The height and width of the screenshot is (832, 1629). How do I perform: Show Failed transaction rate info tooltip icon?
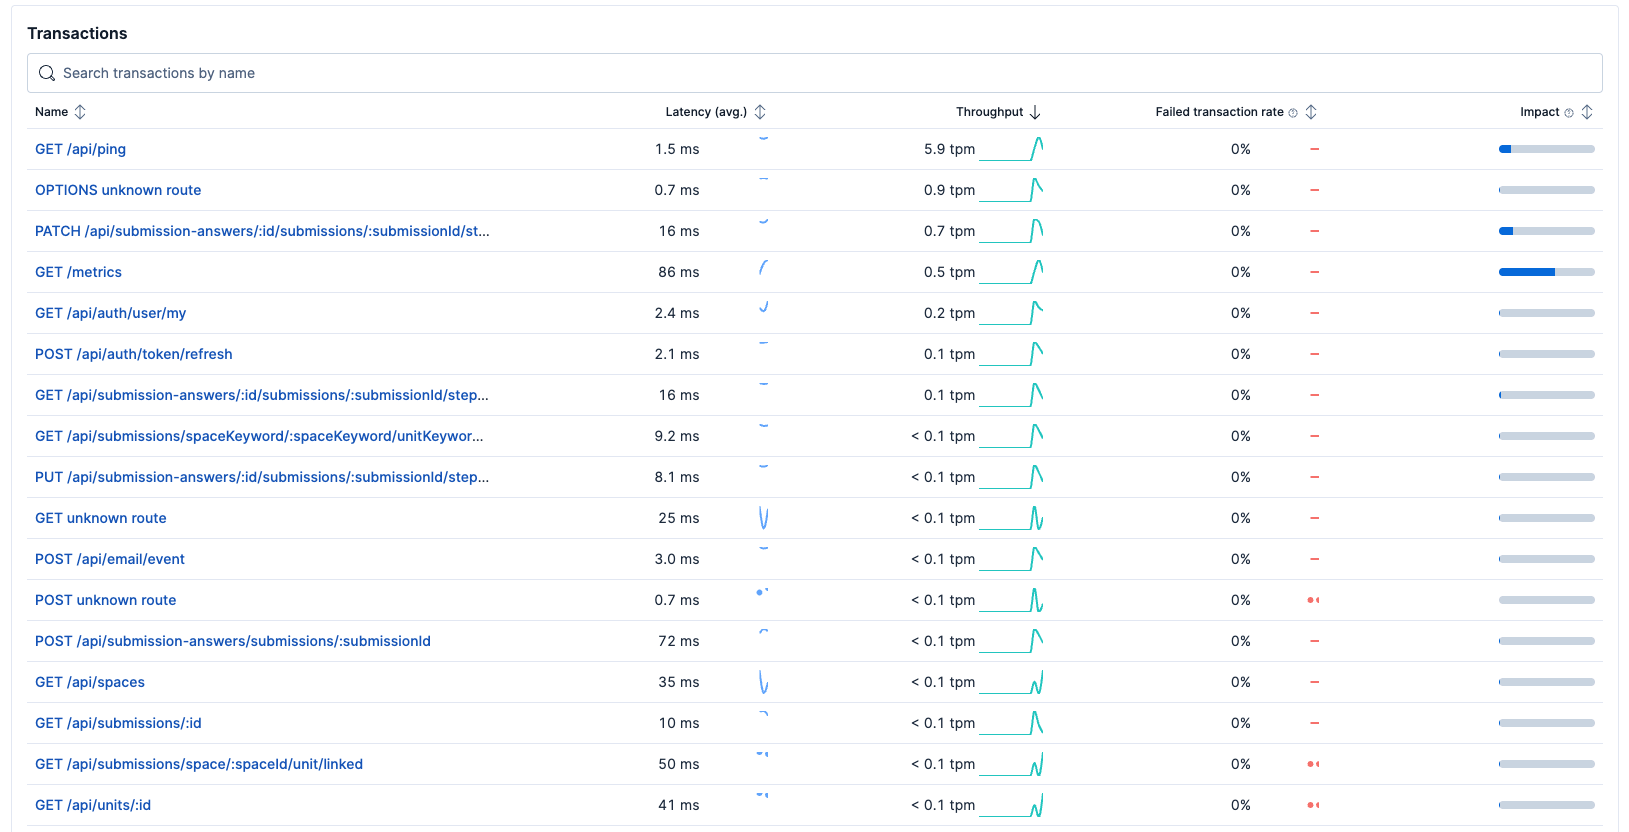pyautogui.click(x=1293, y=113)
